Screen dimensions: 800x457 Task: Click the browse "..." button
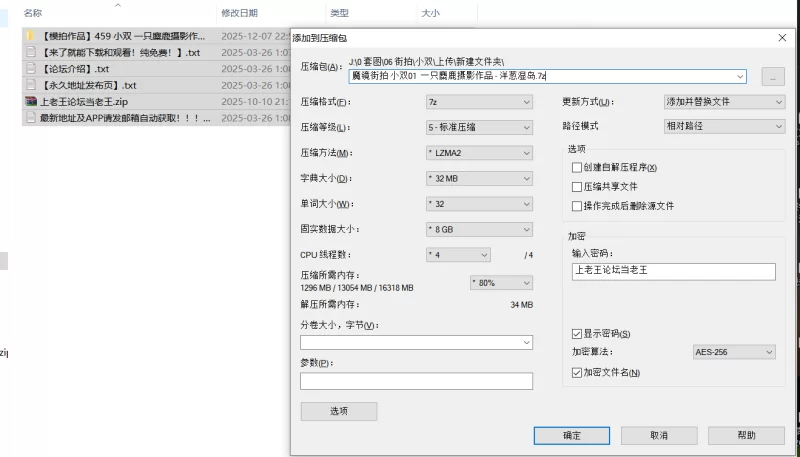pos(773,77)
